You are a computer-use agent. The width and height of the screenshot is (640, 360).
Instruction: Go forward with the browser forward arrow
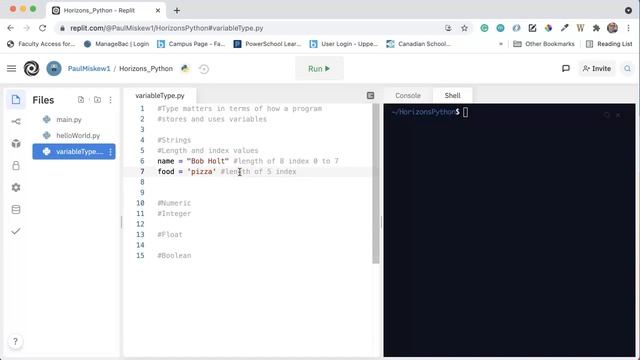[27, 28]
